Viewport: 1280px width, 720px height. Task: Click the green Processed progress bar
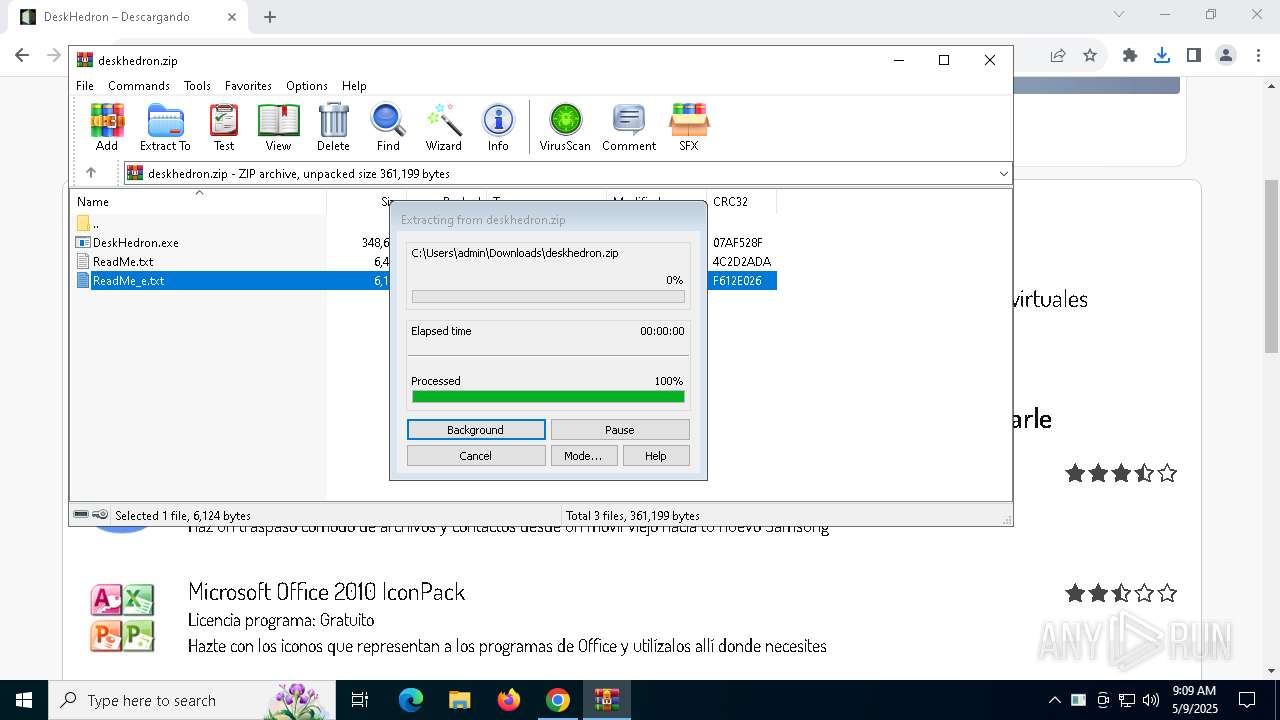click(x=548, y=397)
